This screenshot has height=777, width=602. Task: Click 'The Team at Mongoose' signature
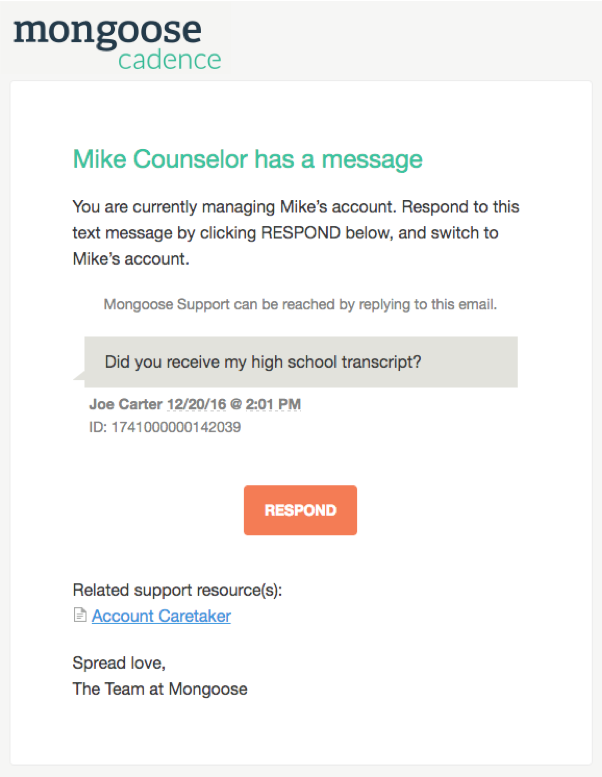160,688
